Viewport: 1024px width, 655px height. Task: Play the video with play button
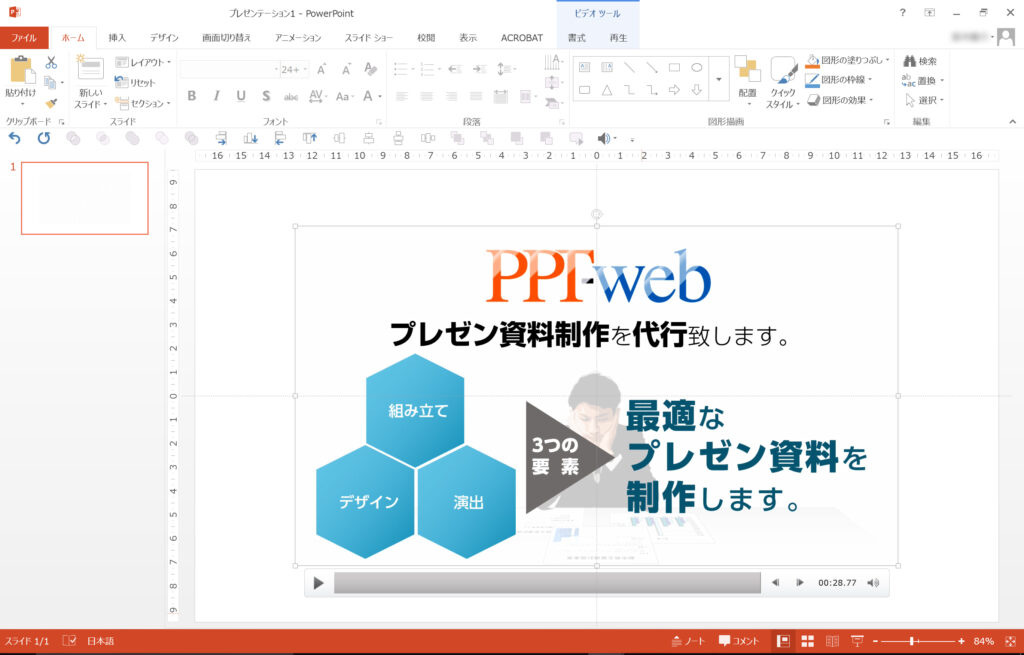pos(318,583)
